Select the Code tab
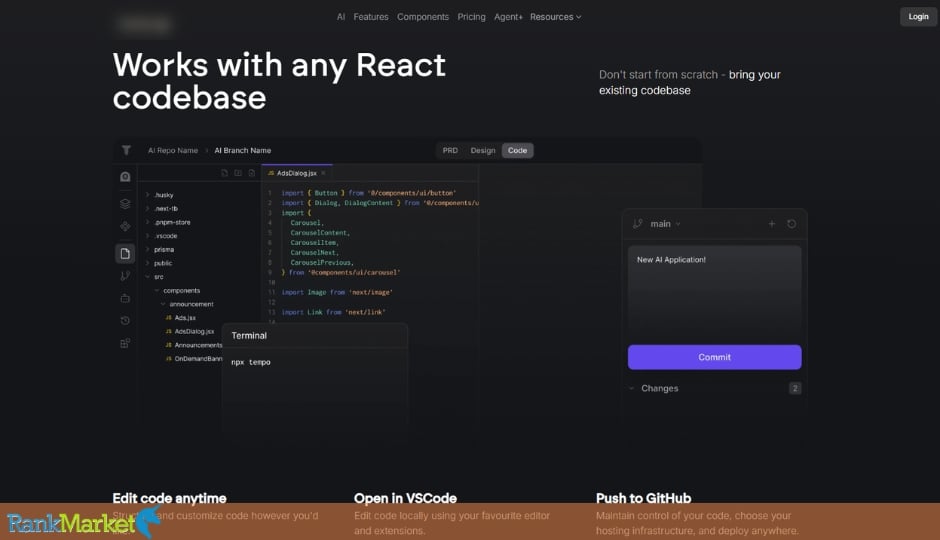Image resolution: width=940 pixels, height=540 pixels. (517, 150)
